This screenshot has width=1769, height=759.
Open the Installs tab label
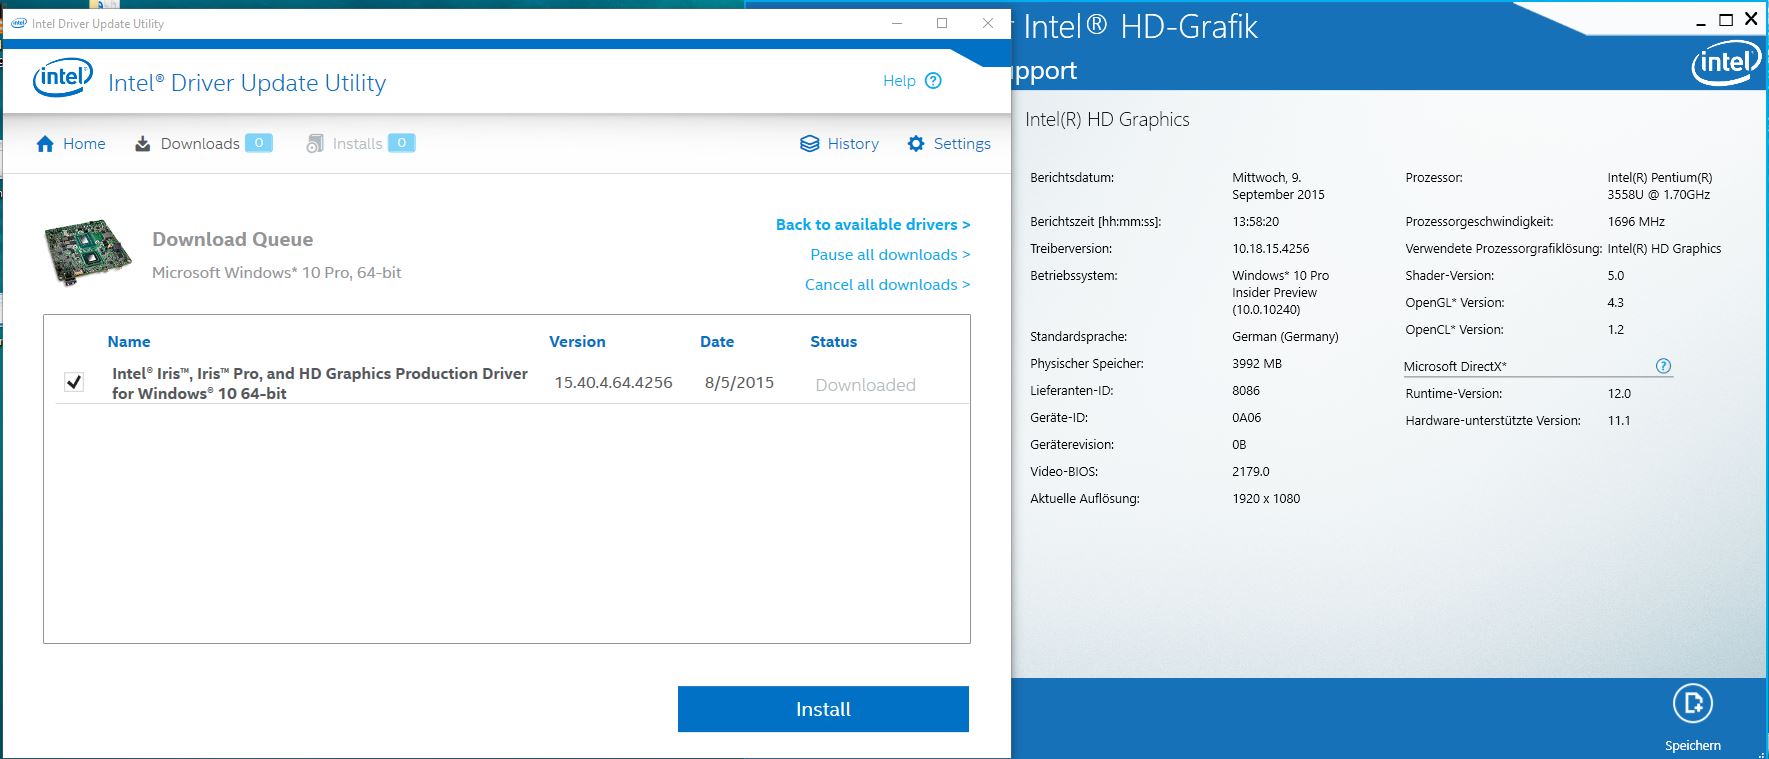coord(357,144)
